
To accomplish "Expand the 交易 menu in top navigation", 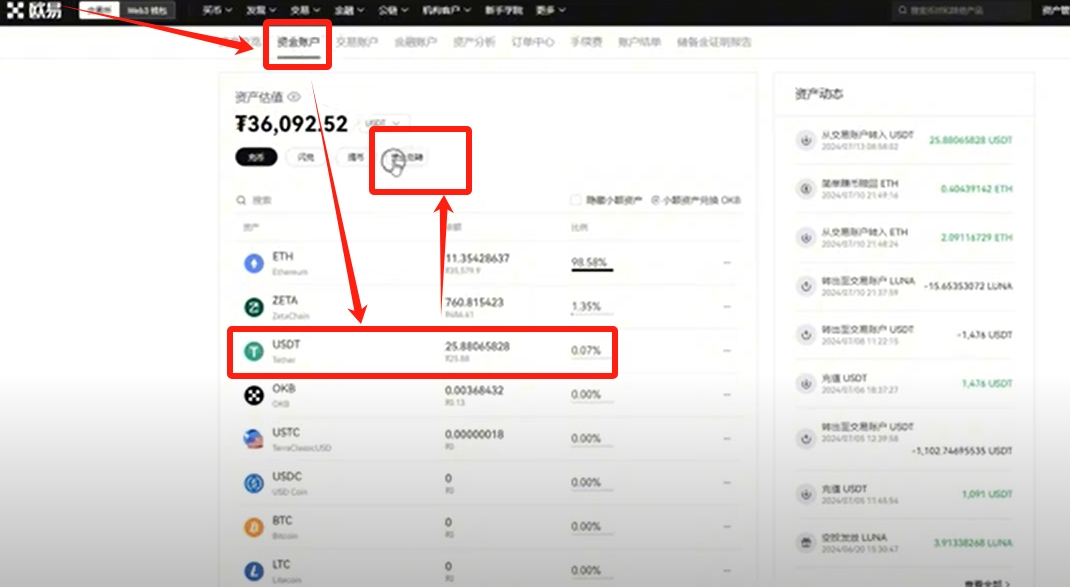I will 303,10.
